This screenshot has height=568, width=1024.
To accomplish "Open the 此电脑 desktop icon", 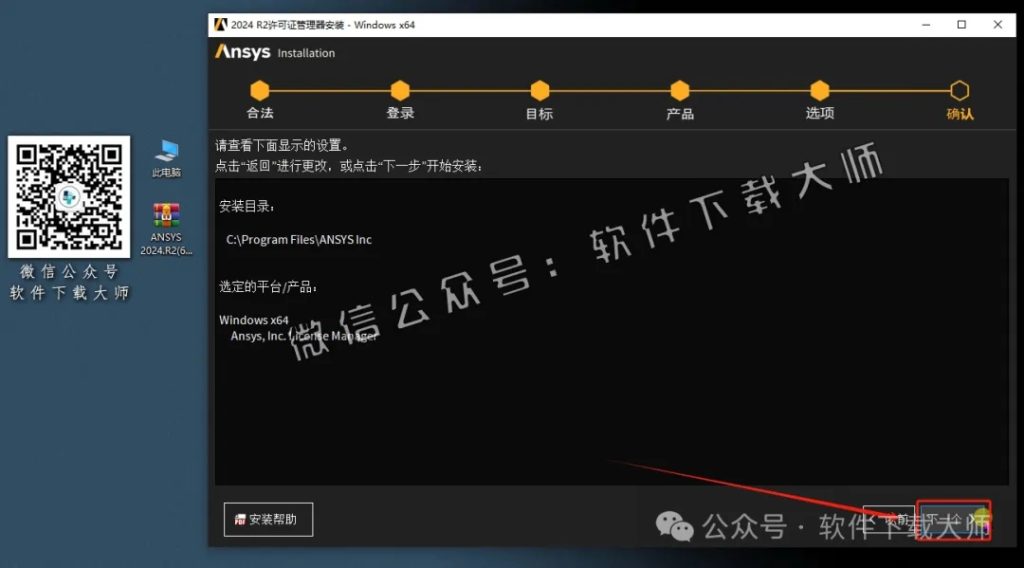I will 167,159.
